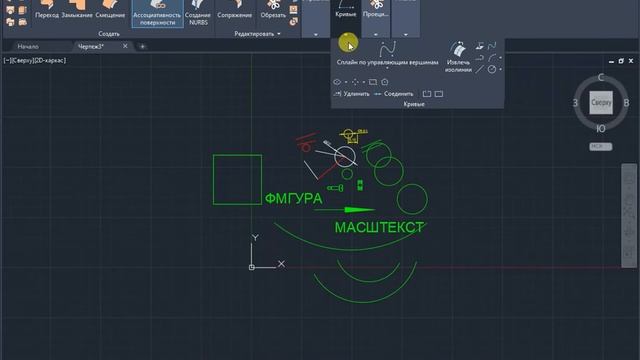Screen dimensions: 640x360
Task: Expand the spline tool dropdown arrow
Action: 387,68
